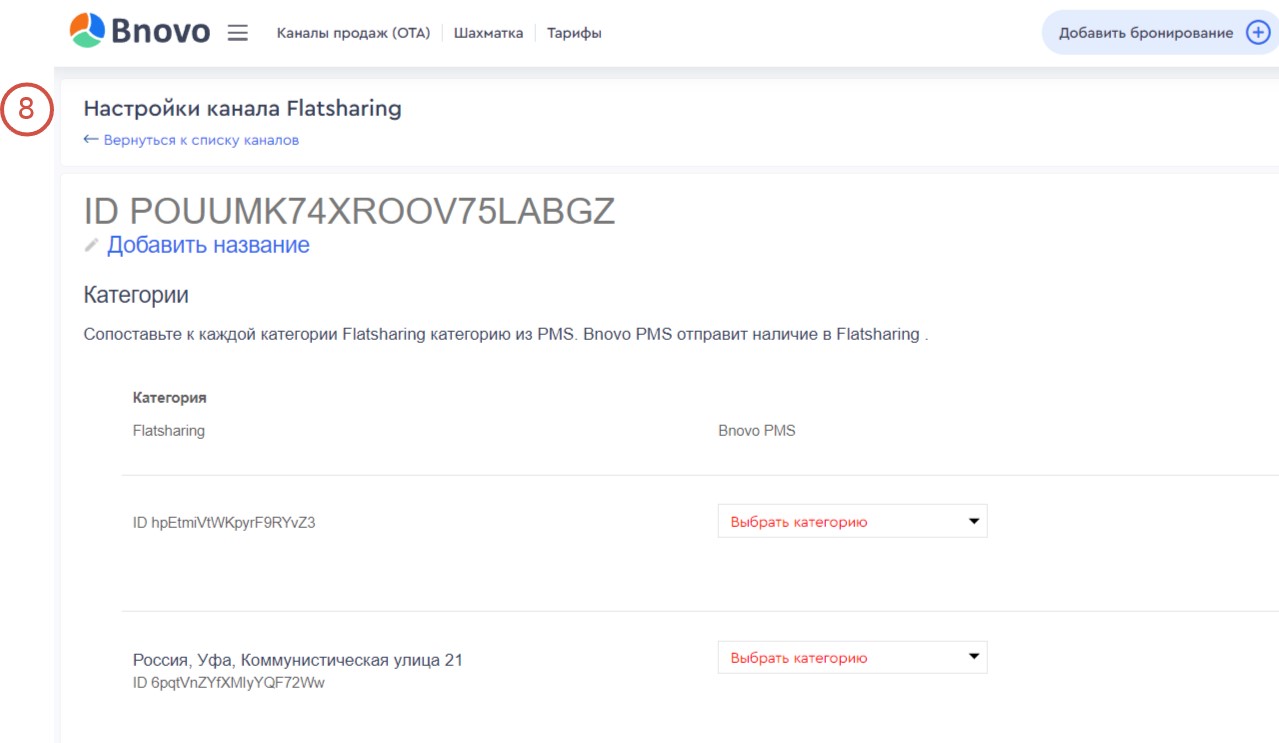This screenshot has width=1279, height=743.
Task: Click the back arrow before Вернуться к списку каналов
Action: click(x=91, y=140)
